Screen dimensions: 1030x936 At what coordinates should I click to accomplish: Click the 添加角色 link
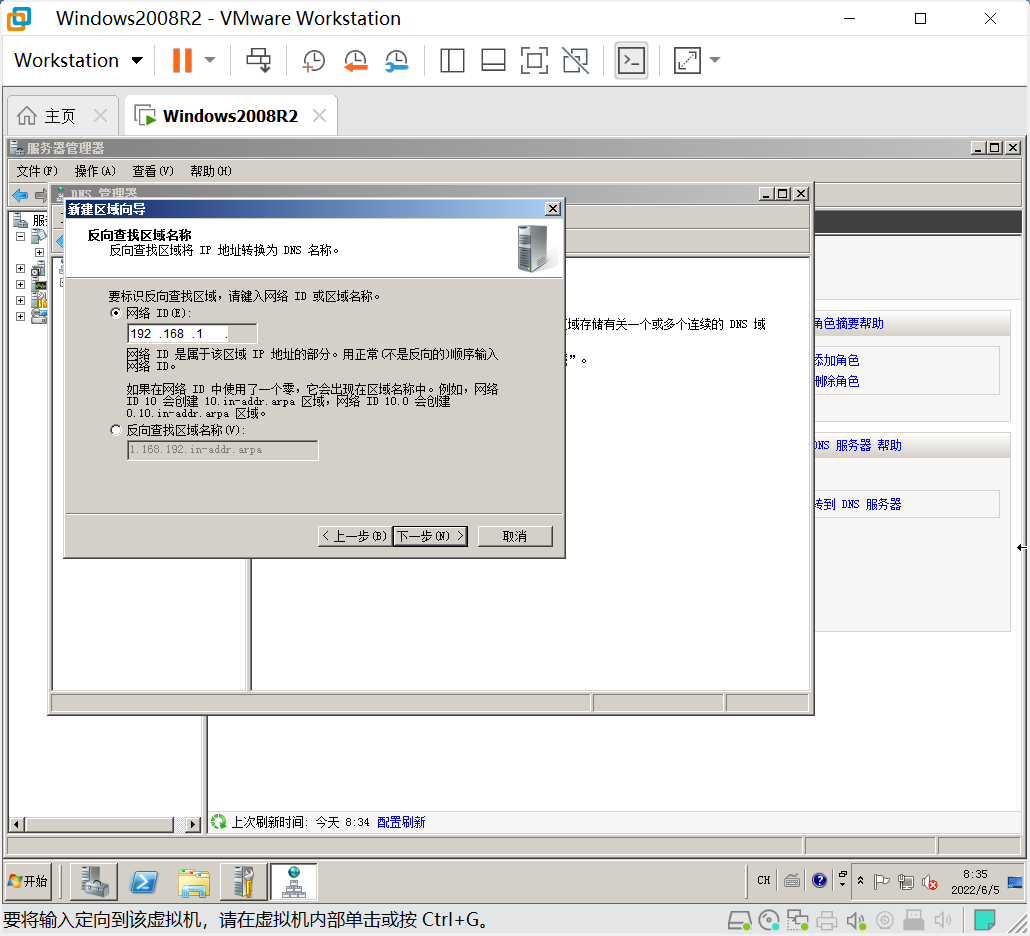pos(837,361)
